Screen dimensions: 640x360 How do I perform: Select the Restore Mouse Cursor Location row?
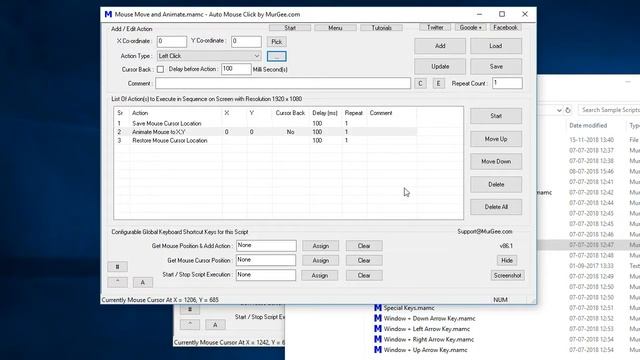click(265, 140)
